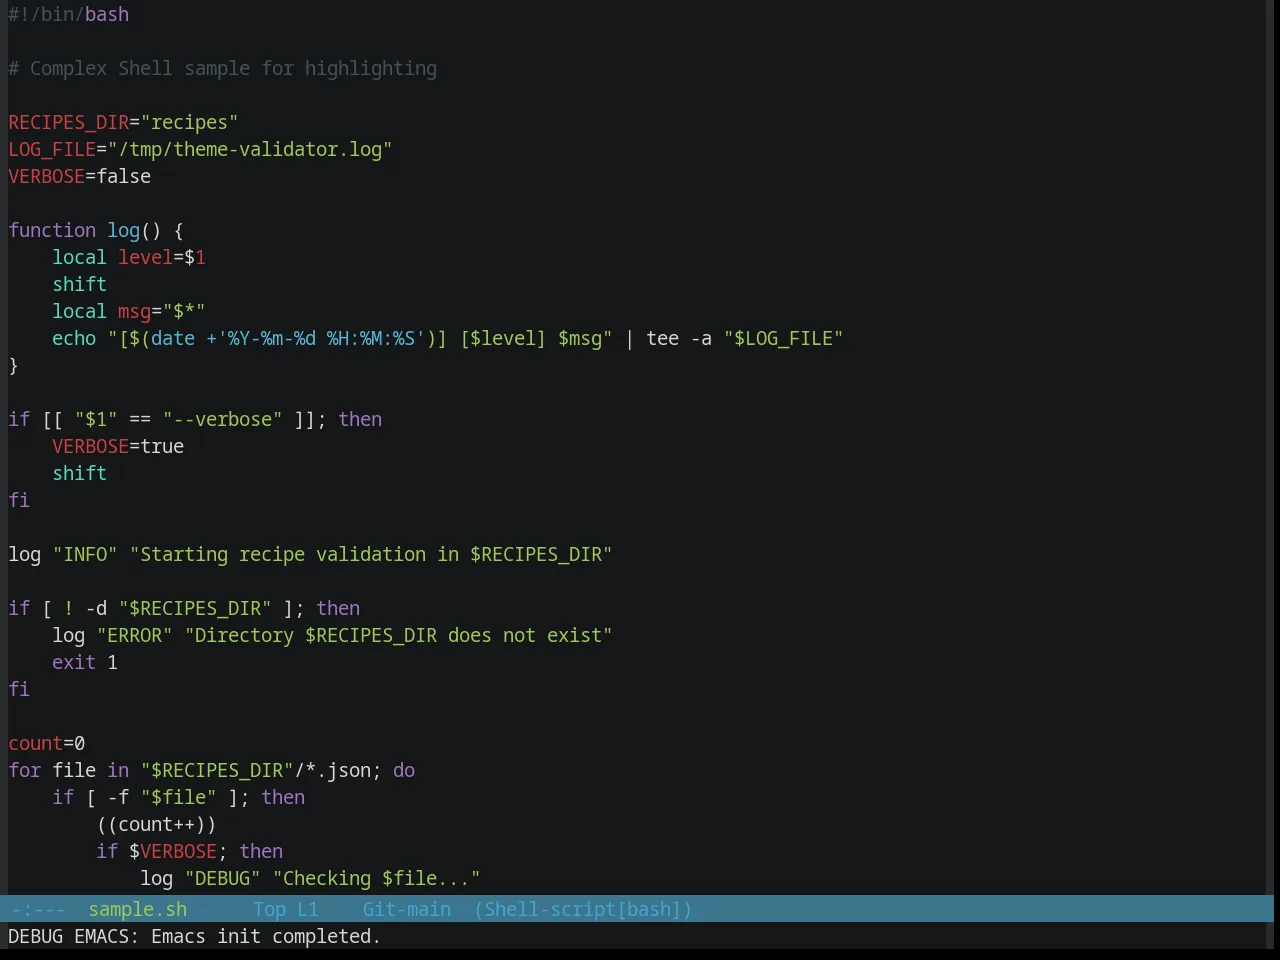This screenshot has width=1280, height=960.
Task: Click the "--verbose" string
Action: coord(223,419)
